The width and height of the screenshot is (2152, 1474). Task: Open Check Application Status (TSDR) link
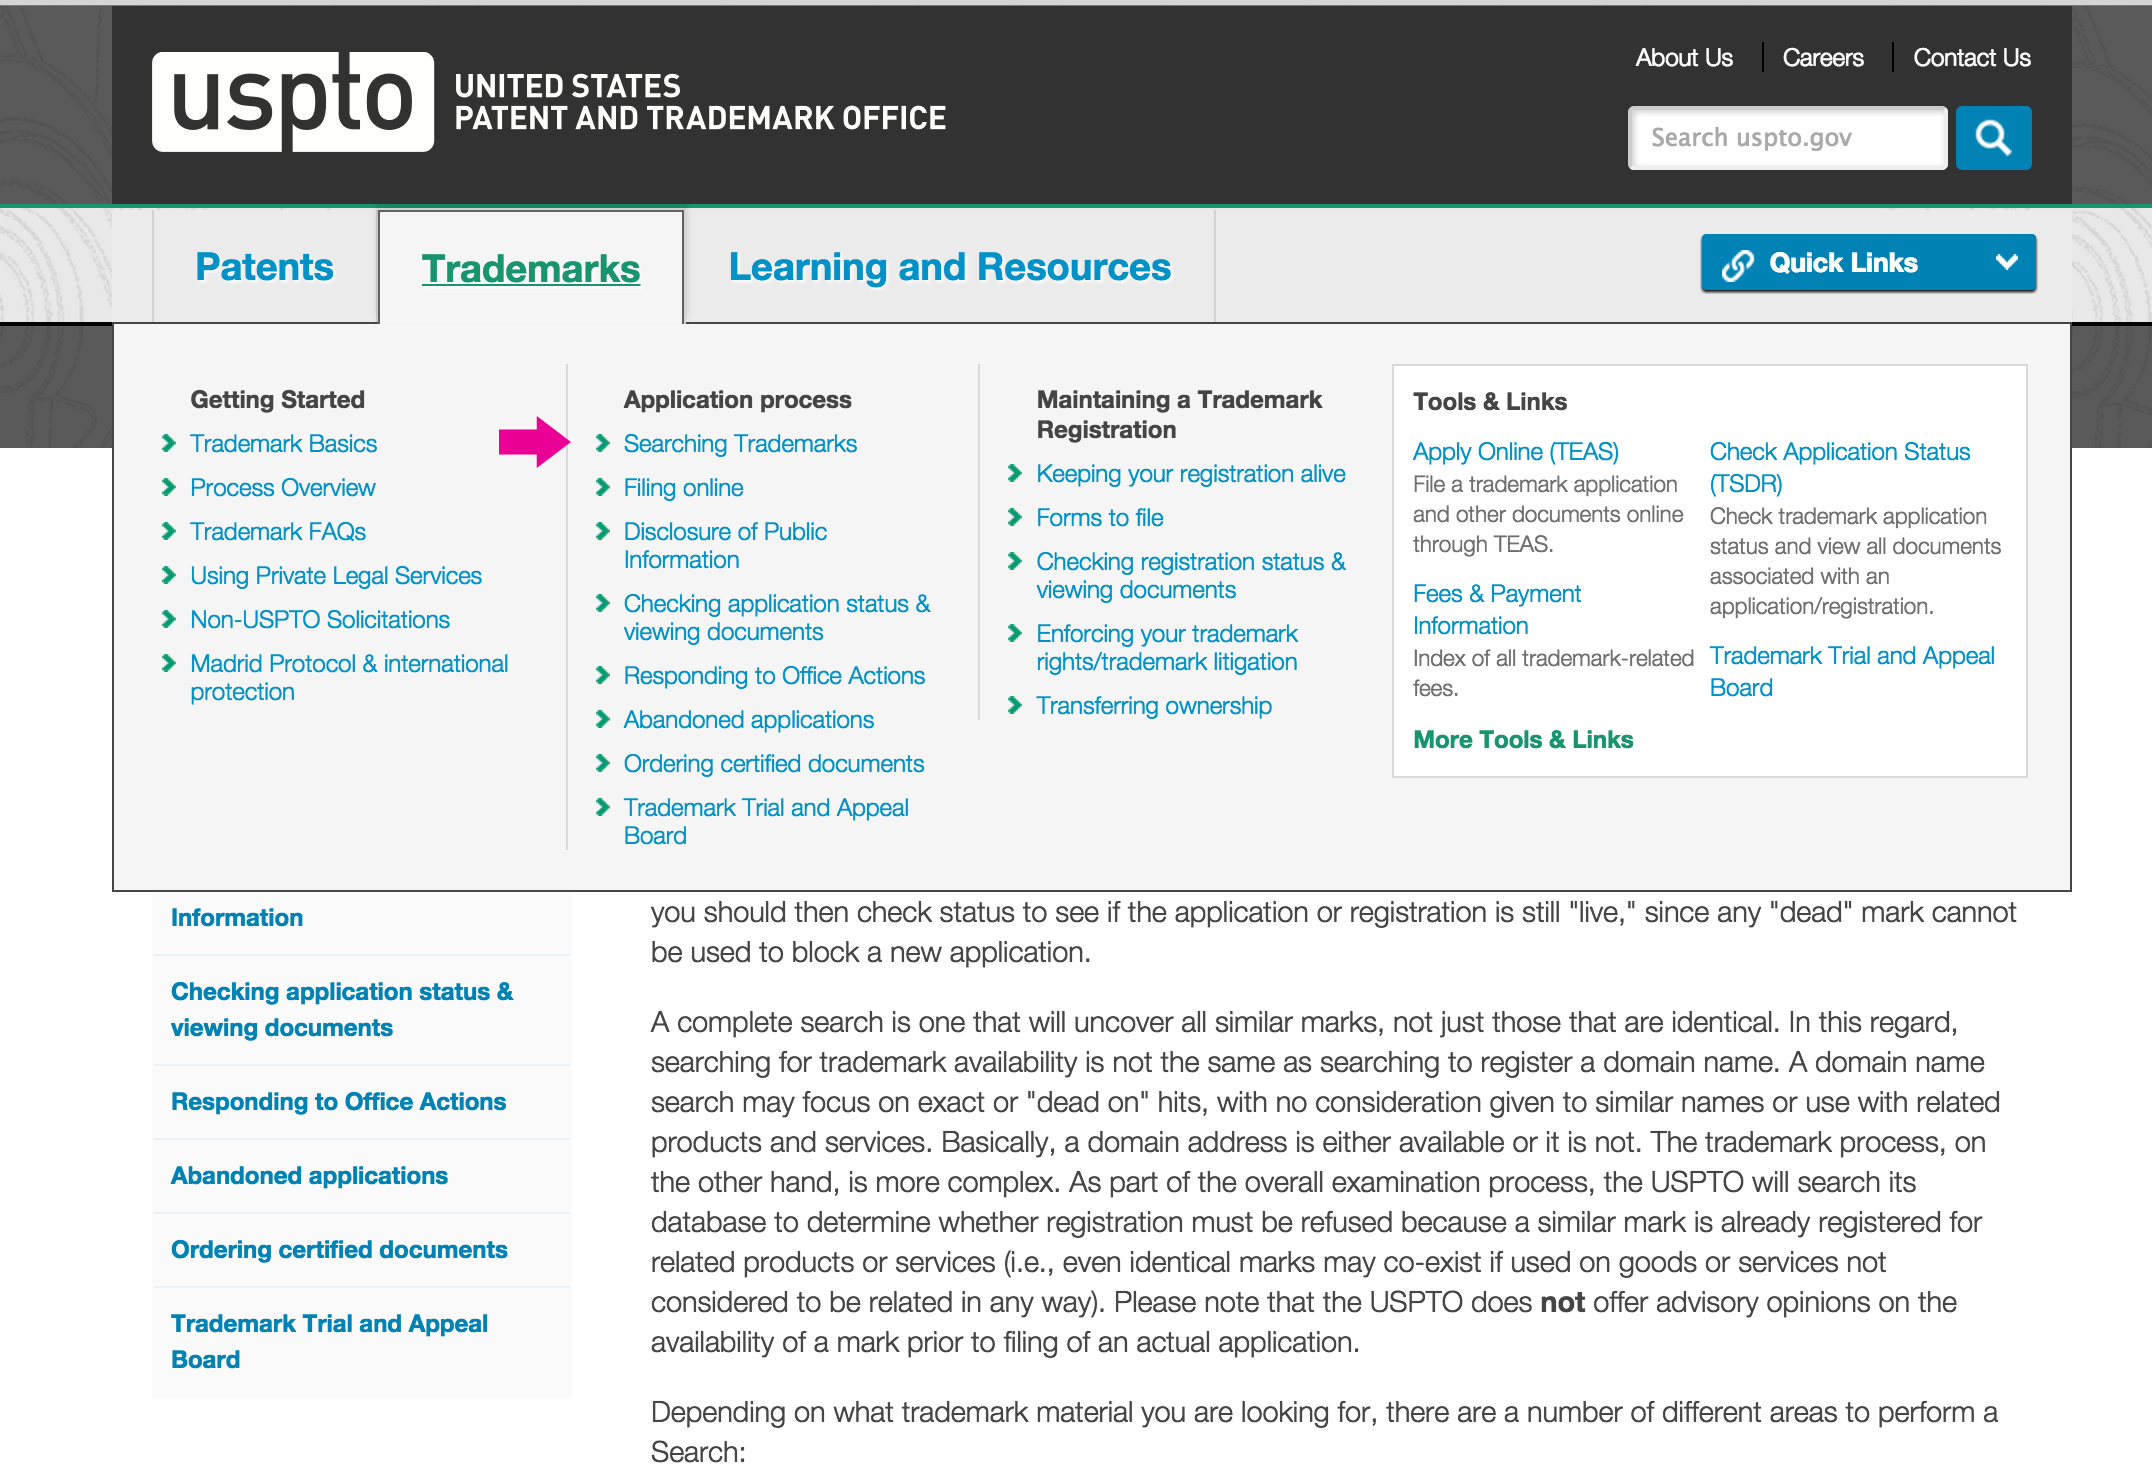pos(1839,468)
